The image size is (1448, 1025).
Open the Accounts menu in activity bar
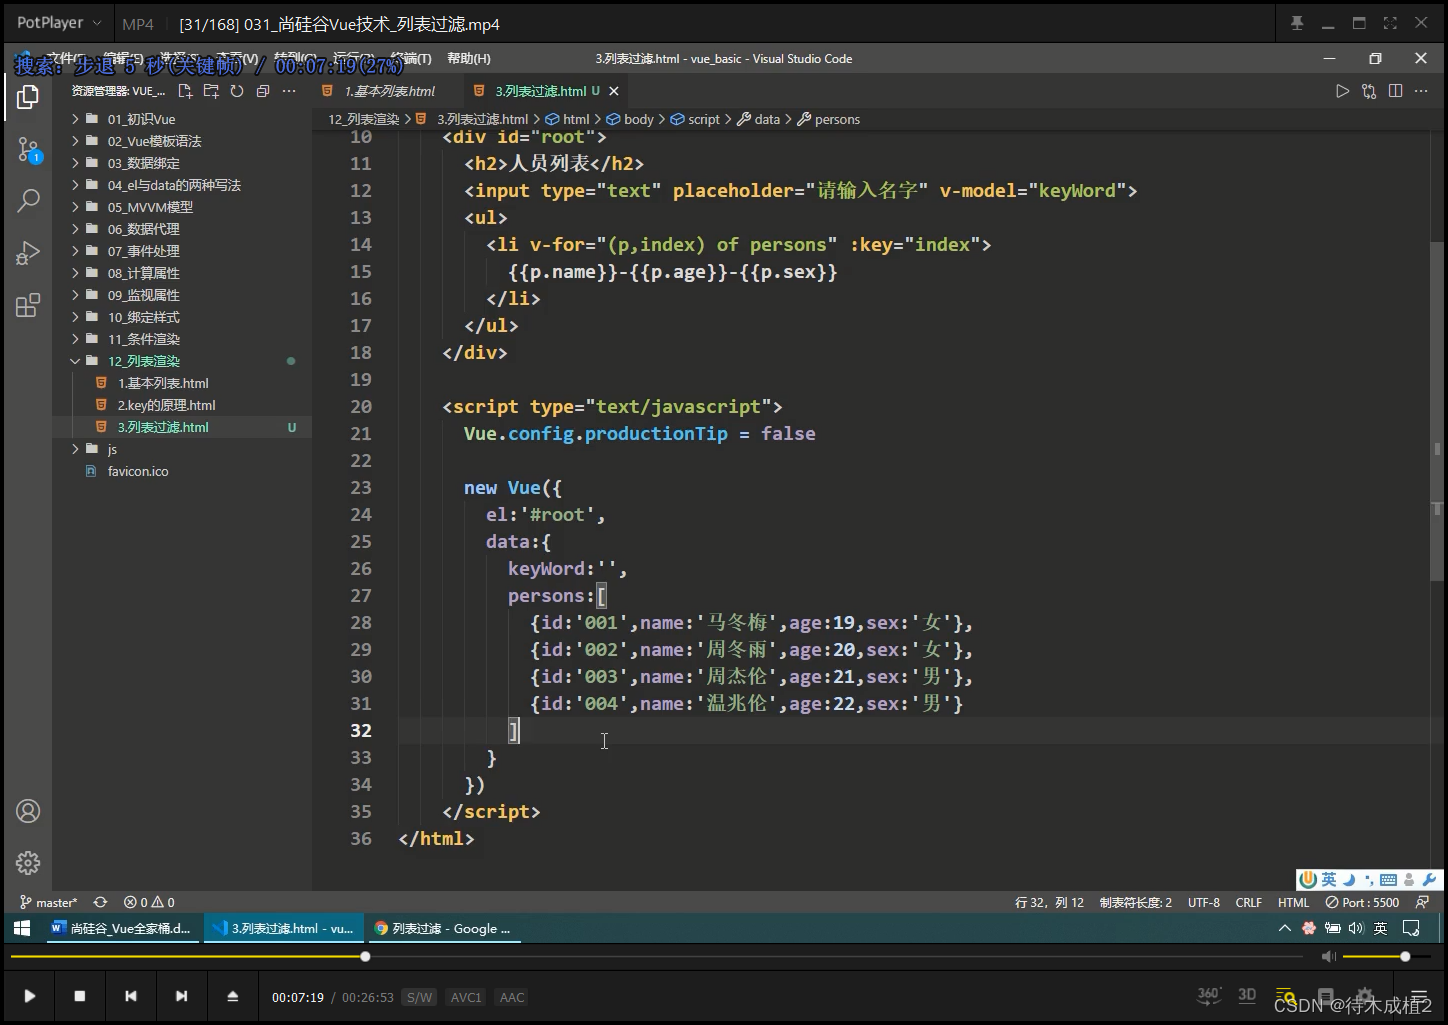(x=28, y=811)
